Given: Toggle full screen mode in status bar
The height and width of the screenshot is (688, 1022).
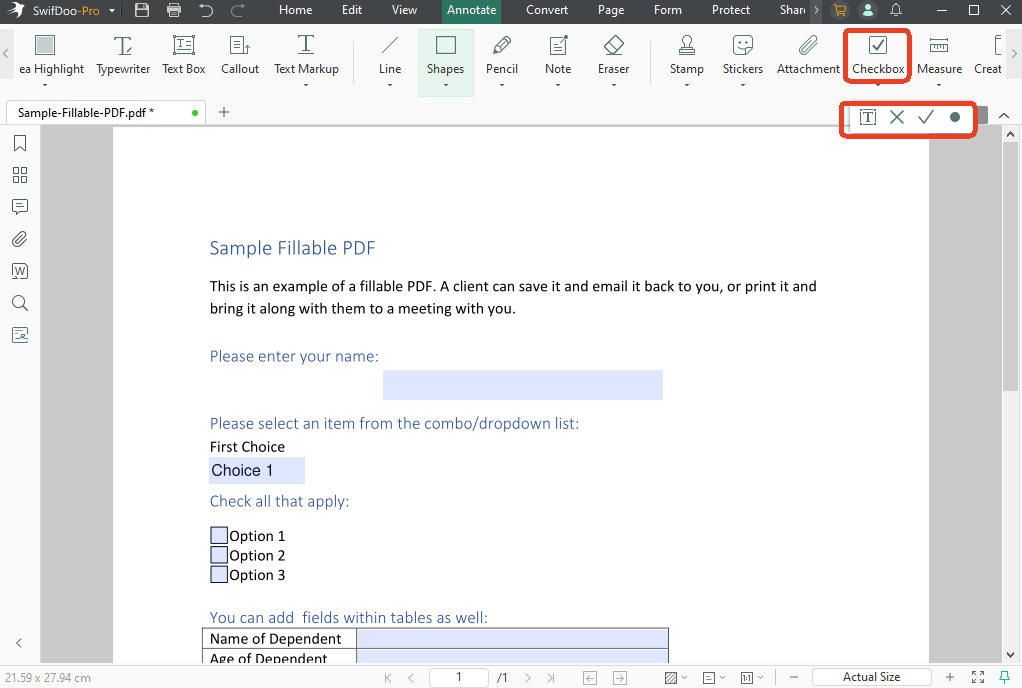Looking at the screenshot, I should click(978, 678).
